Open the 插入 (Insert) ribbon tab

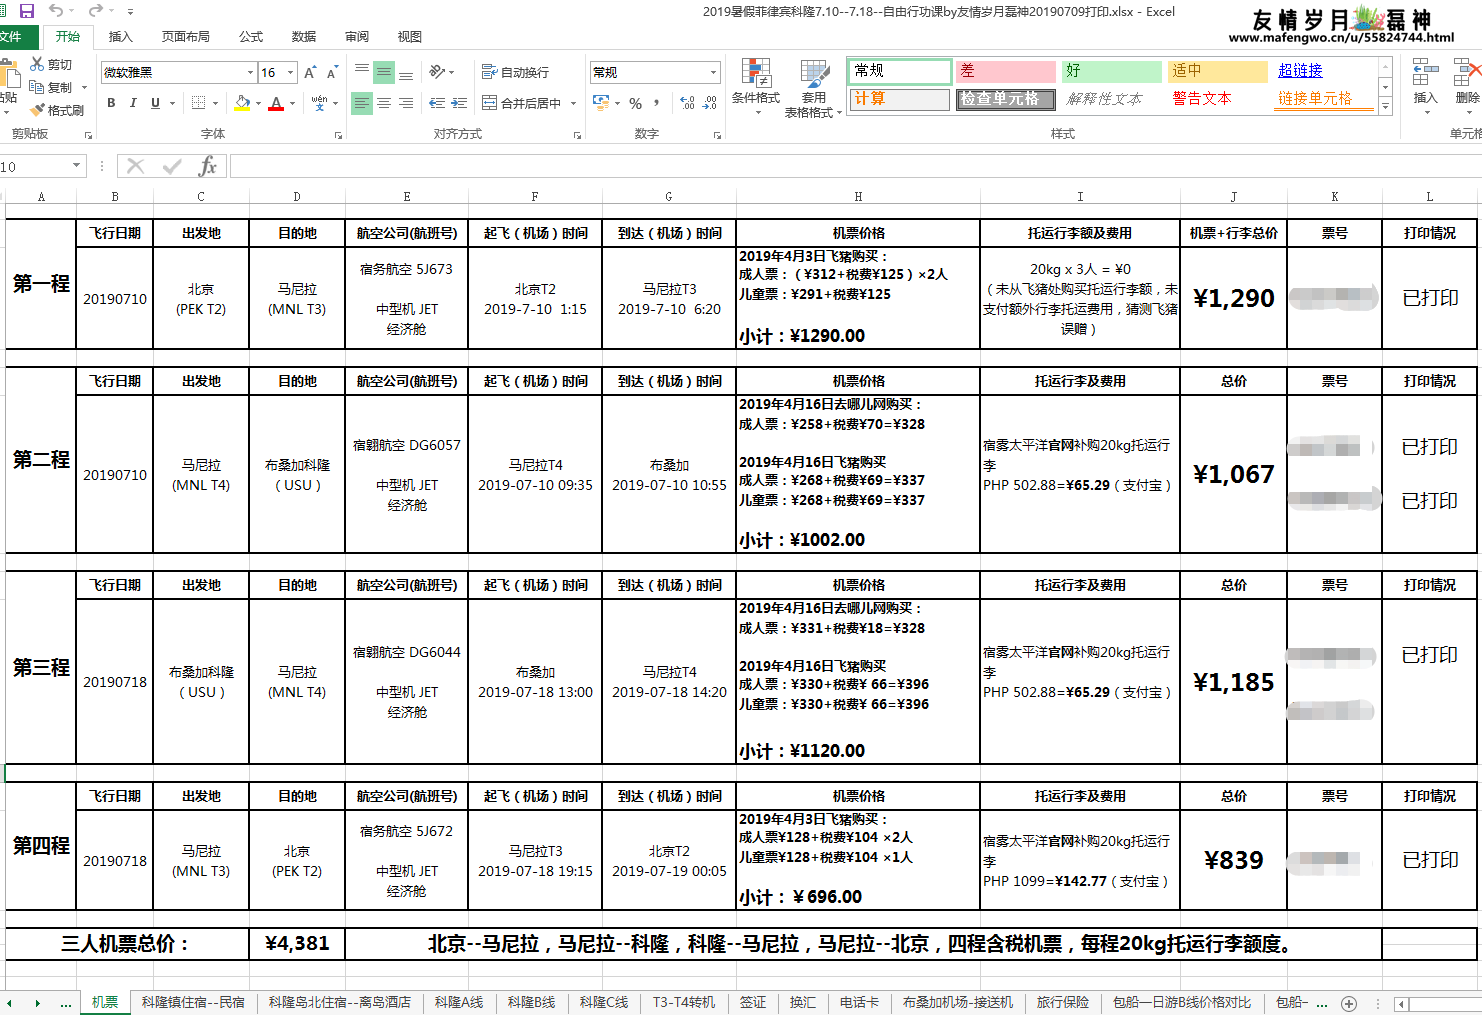pyautogui.click(x=120, y=36)
